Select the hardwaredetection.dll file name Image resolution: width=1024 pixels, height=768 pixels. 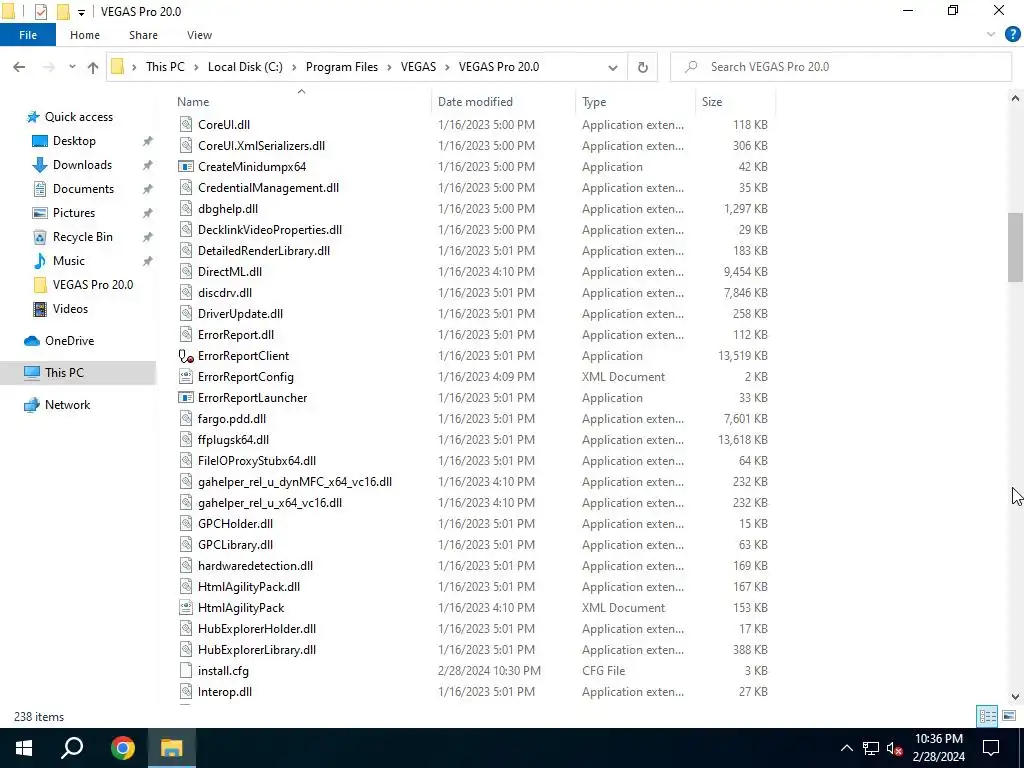point(255,566)
